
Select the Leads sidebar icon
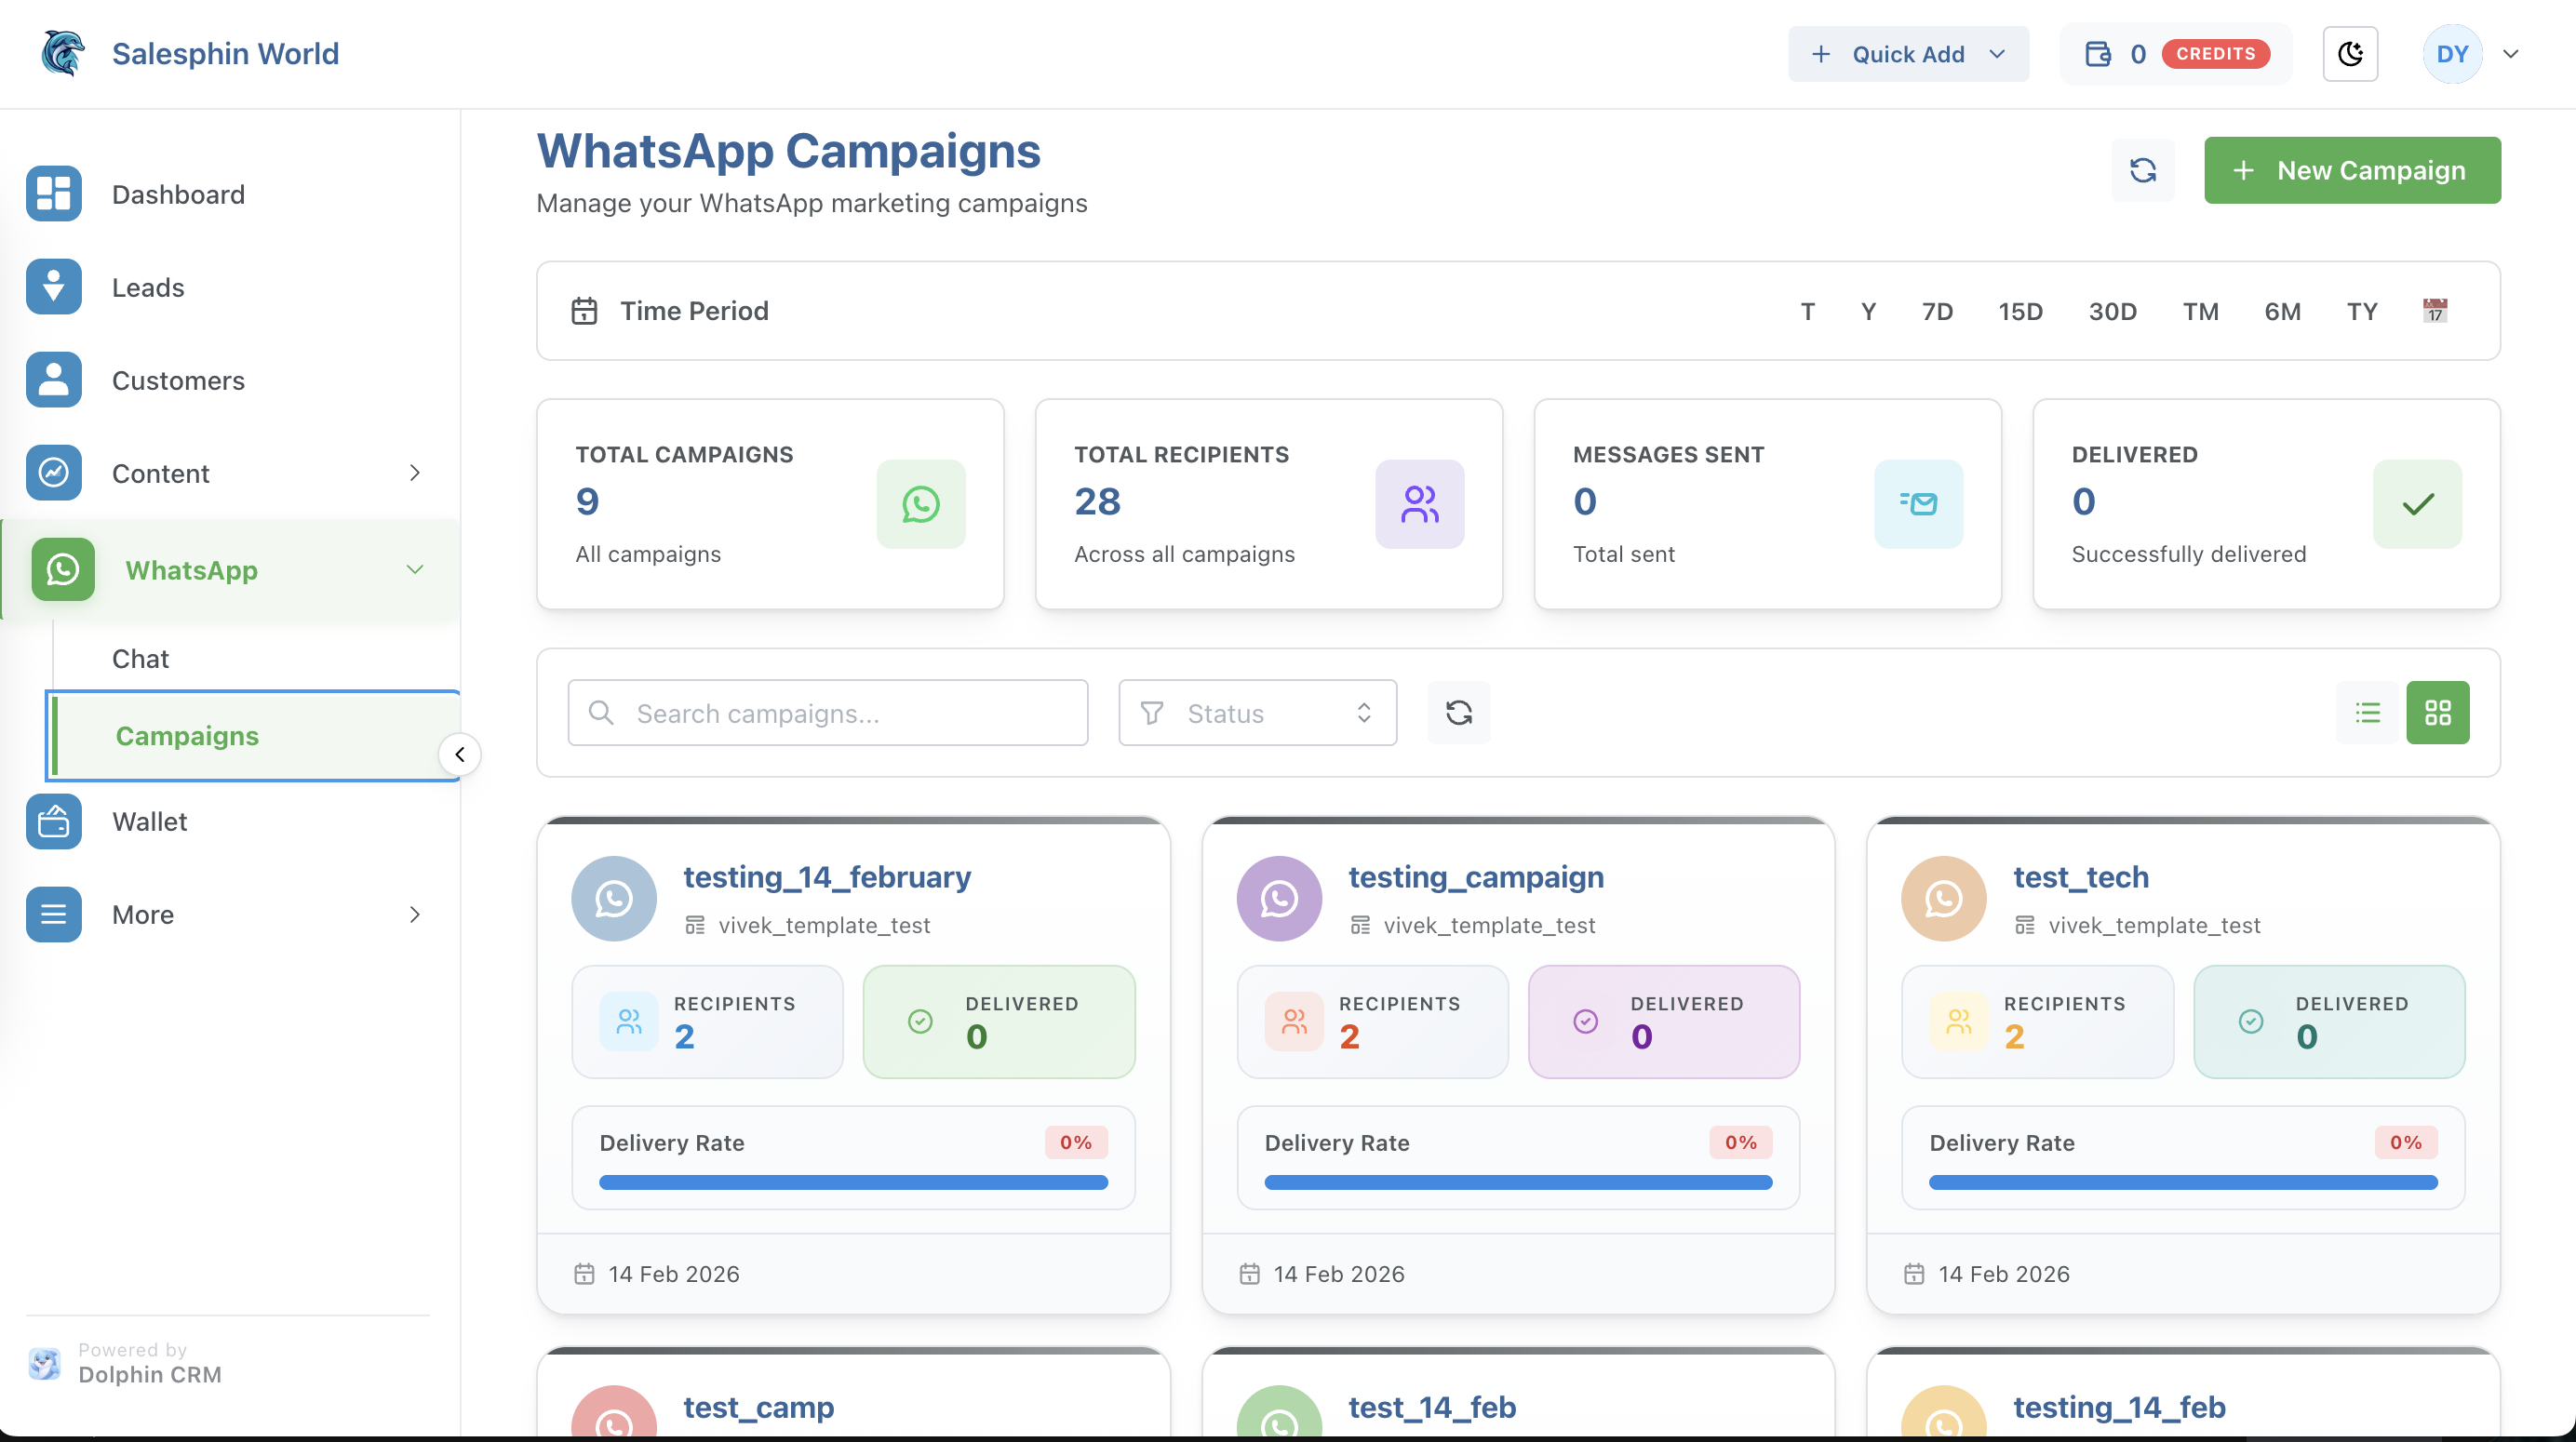coord(53,287)
